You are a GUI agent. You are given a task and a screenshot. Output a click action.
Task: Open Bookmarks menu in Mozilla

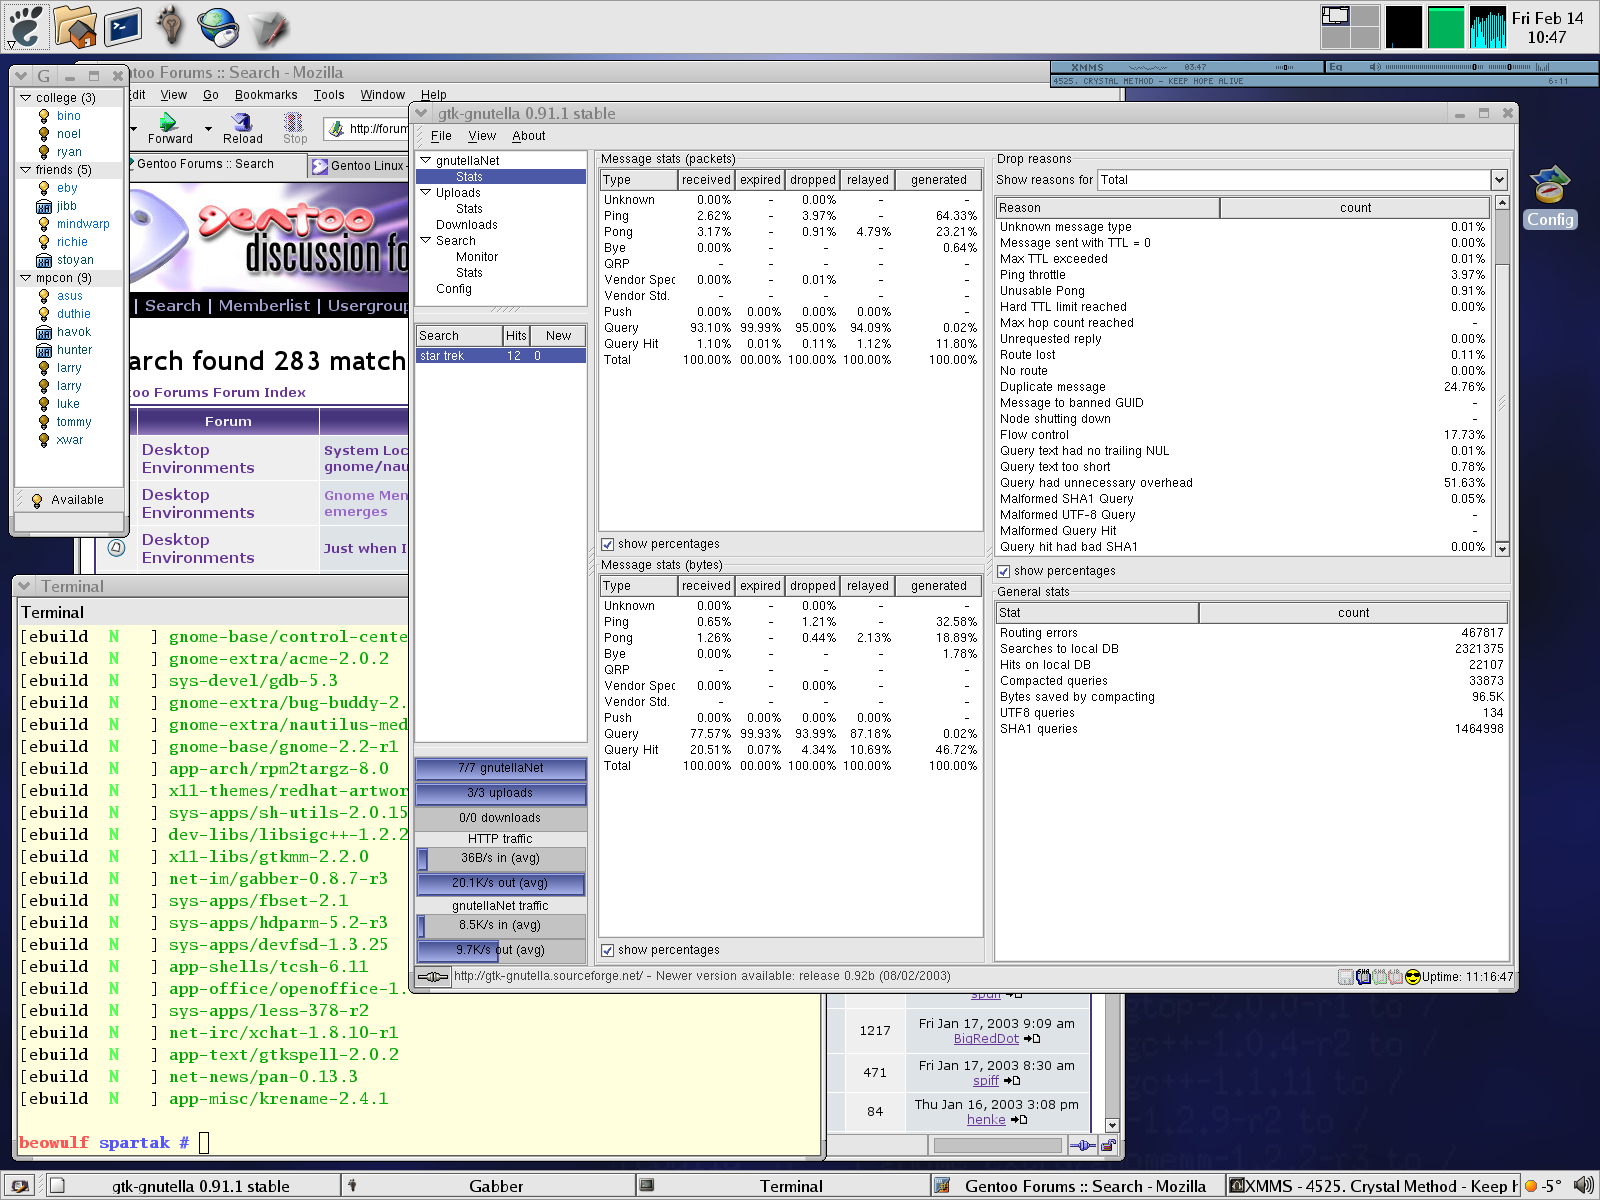click(x=266, y=95)
